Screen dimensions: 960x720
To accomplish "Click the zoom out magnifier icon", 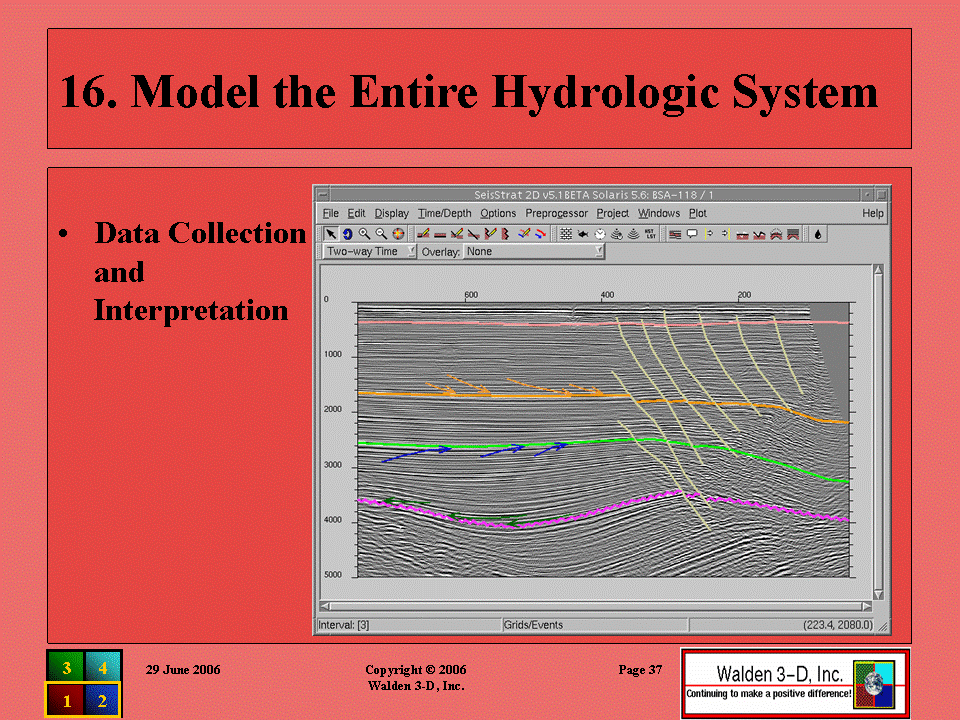I will 381,234.
